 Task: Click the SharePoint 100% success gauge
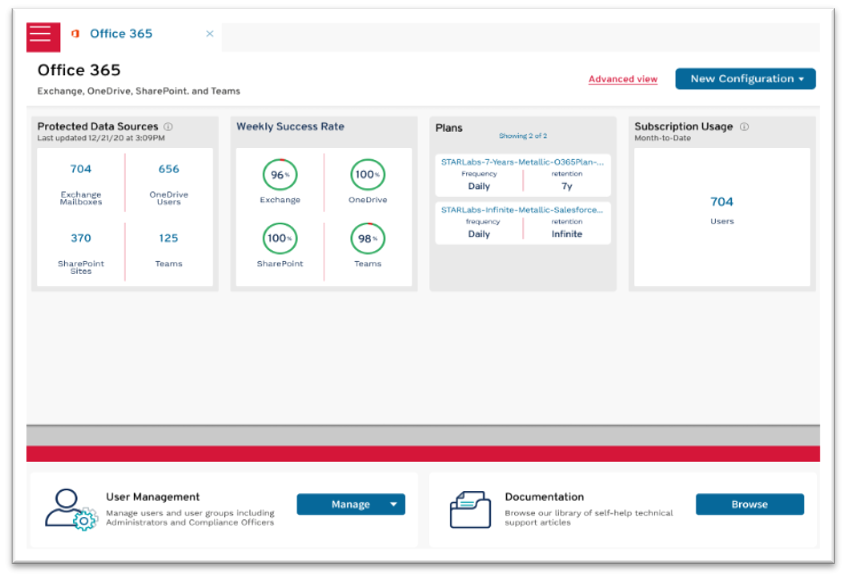[280, 238]
